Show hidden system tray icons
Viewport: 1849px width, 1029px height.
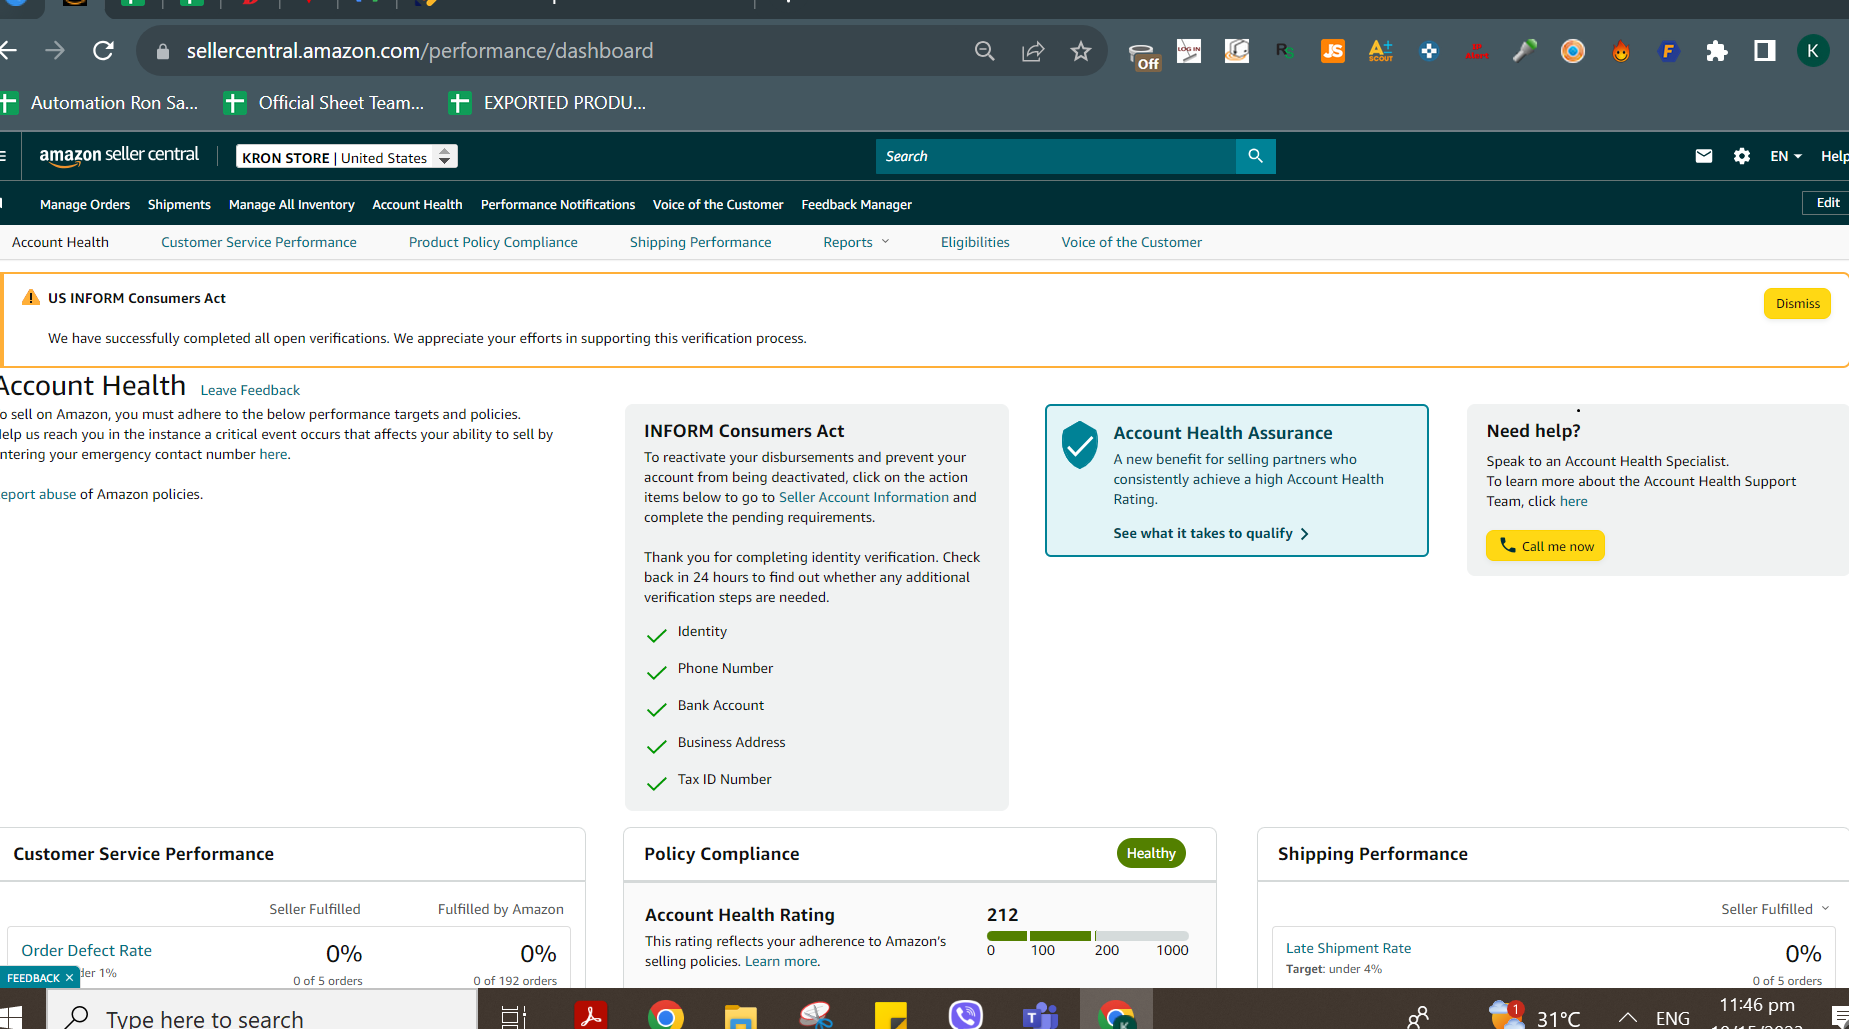click(x=1628, y=1017)
